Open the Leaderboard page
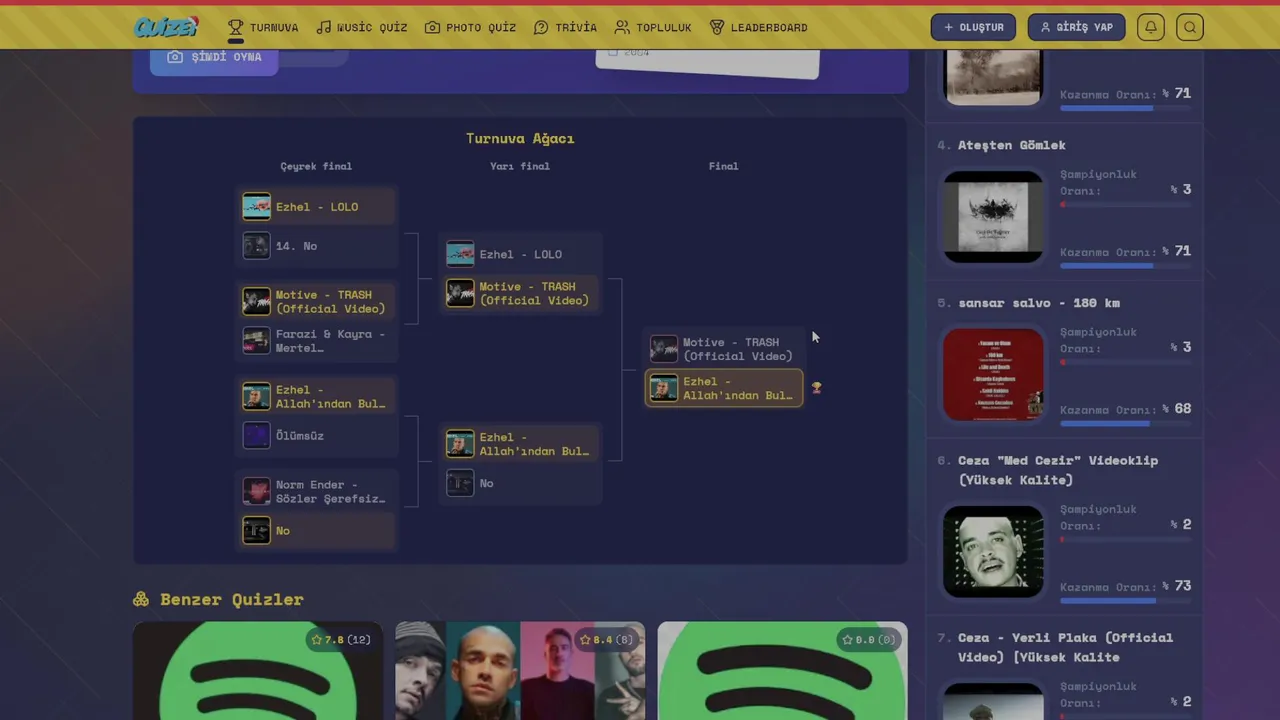The height and width of the screenshot is (720, 1280). 758,27
